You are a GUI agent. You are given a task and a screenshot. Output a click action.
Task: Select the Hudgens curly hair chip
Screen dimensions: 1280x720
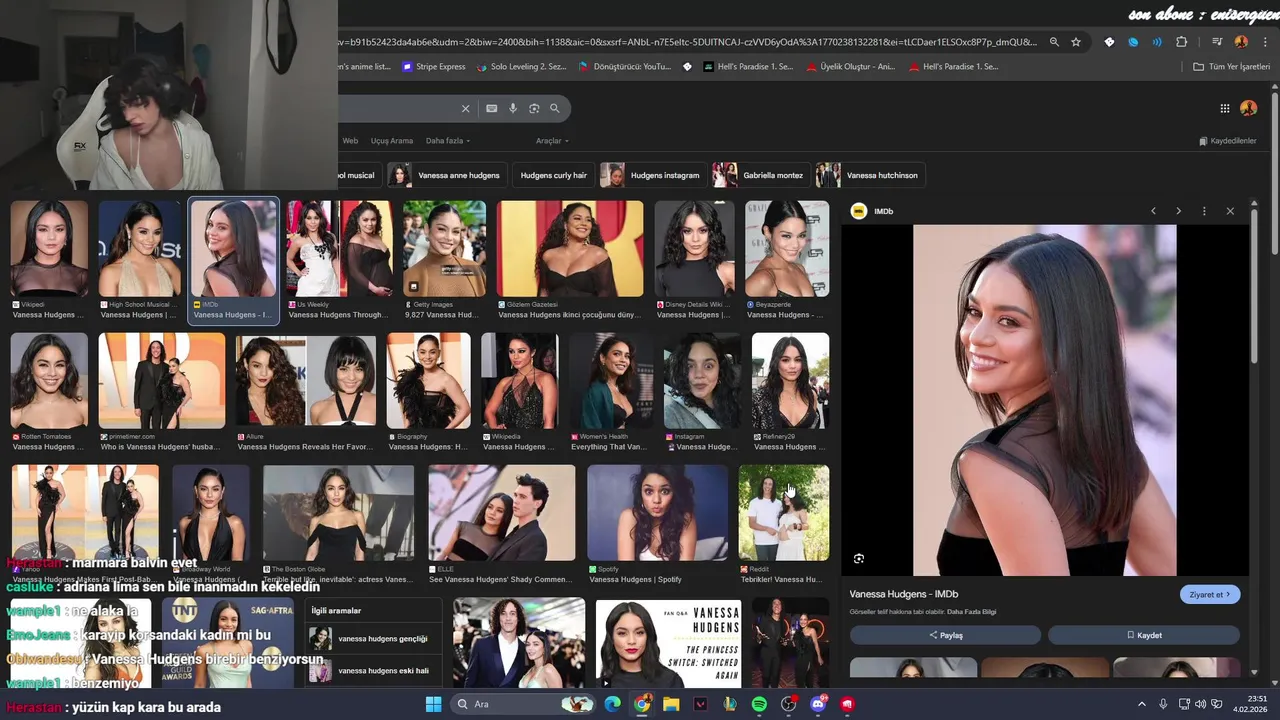pyautogui.click(x=553, y=175)
